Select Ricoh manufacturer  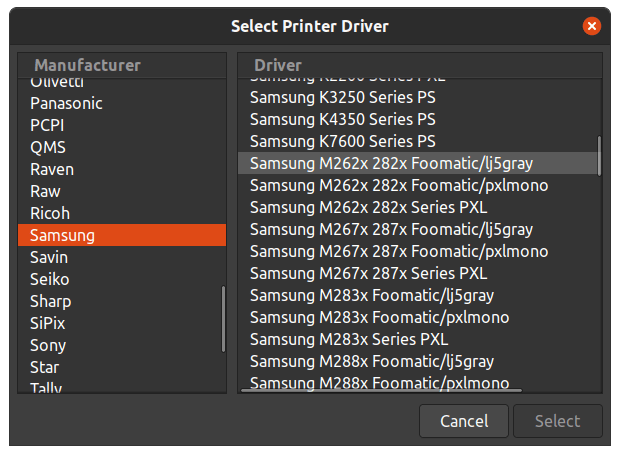(122, 213)
